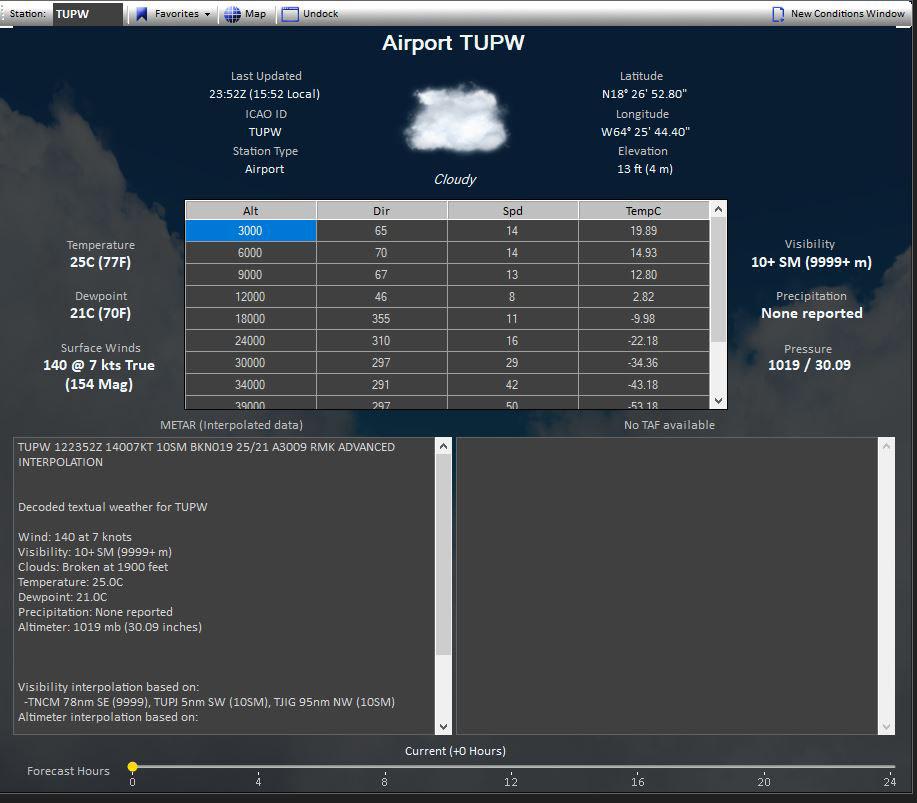Viewport: 917px width, 803px height.
Task: Expand the Favorites dropdown arrow
Action: 208,14
